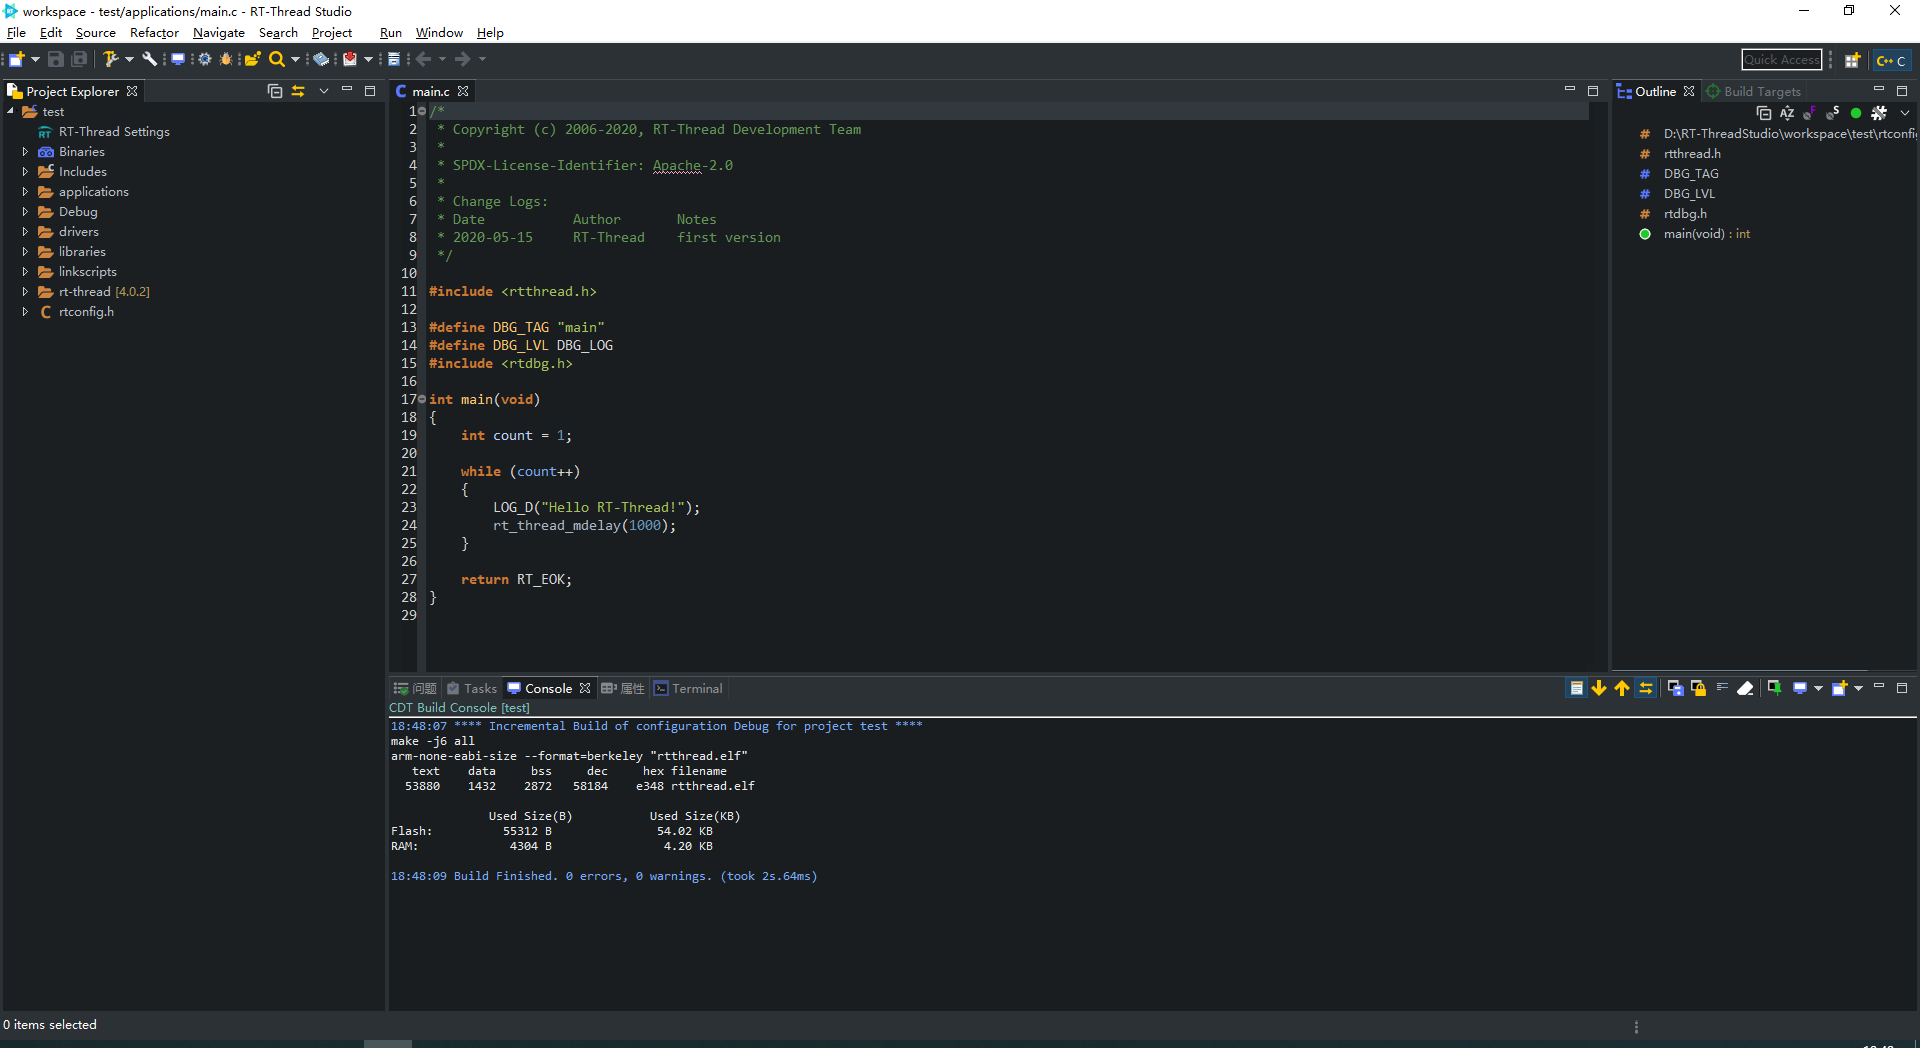Screen dimensions: 1920x1048
Task: Open dropdown arrow next to build hammer
Action: point(129,59)
